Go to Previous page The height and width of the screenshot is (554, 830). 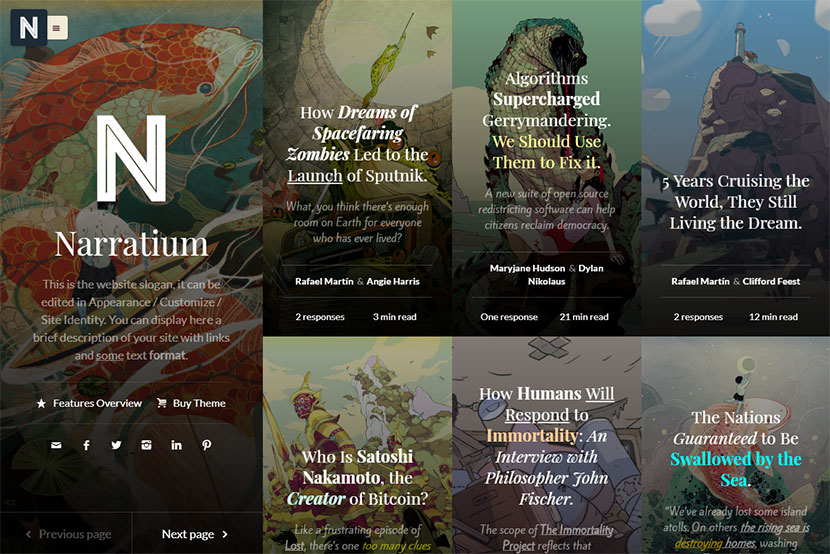(x=69, y=534)
